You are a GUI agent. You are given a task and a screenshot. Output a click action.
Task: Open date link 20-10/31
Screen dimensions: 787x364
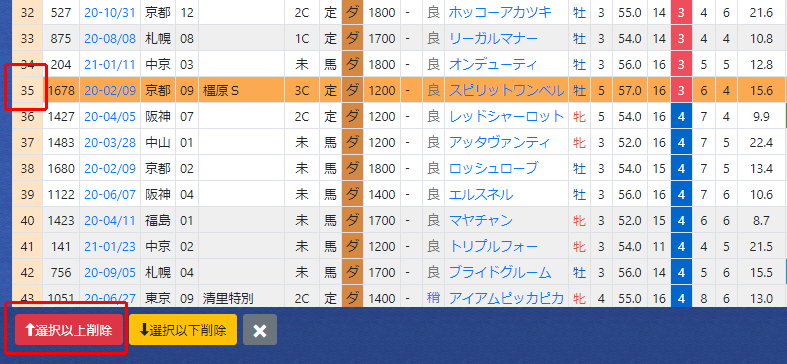click(x=110, y=12)
